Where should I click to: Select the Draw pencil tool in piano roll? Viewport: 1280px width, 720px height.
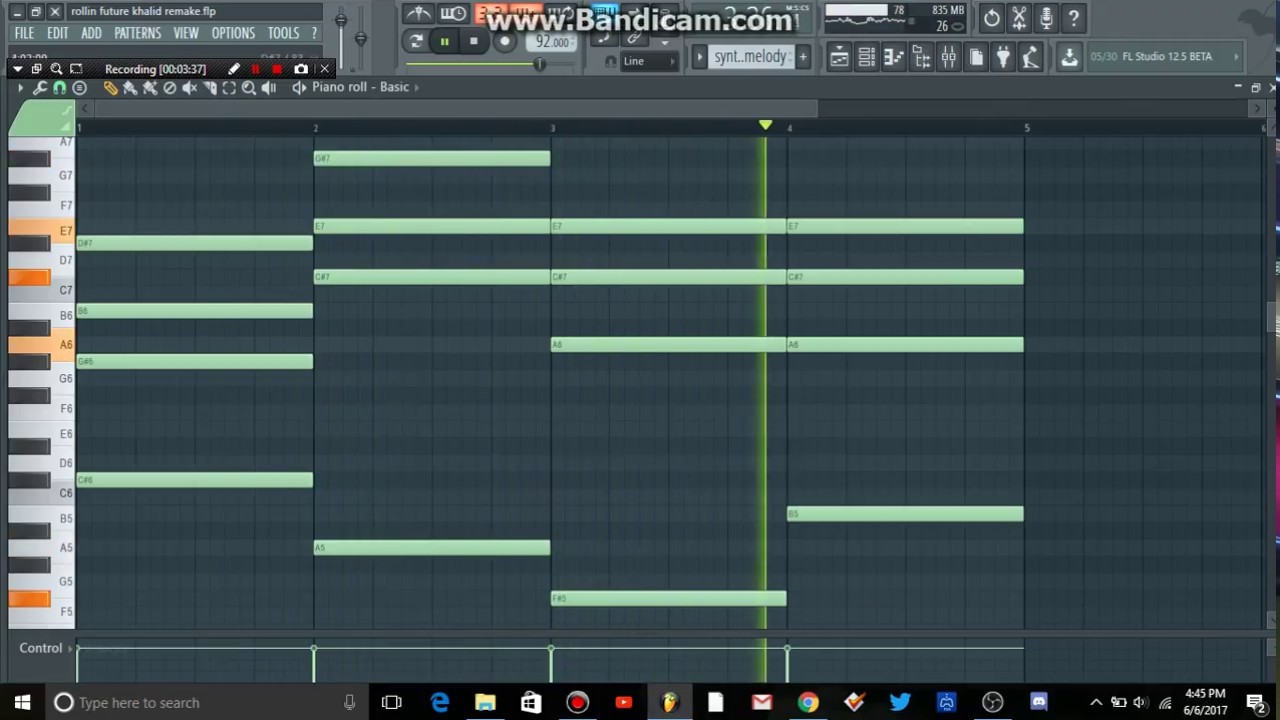[110, 88]
